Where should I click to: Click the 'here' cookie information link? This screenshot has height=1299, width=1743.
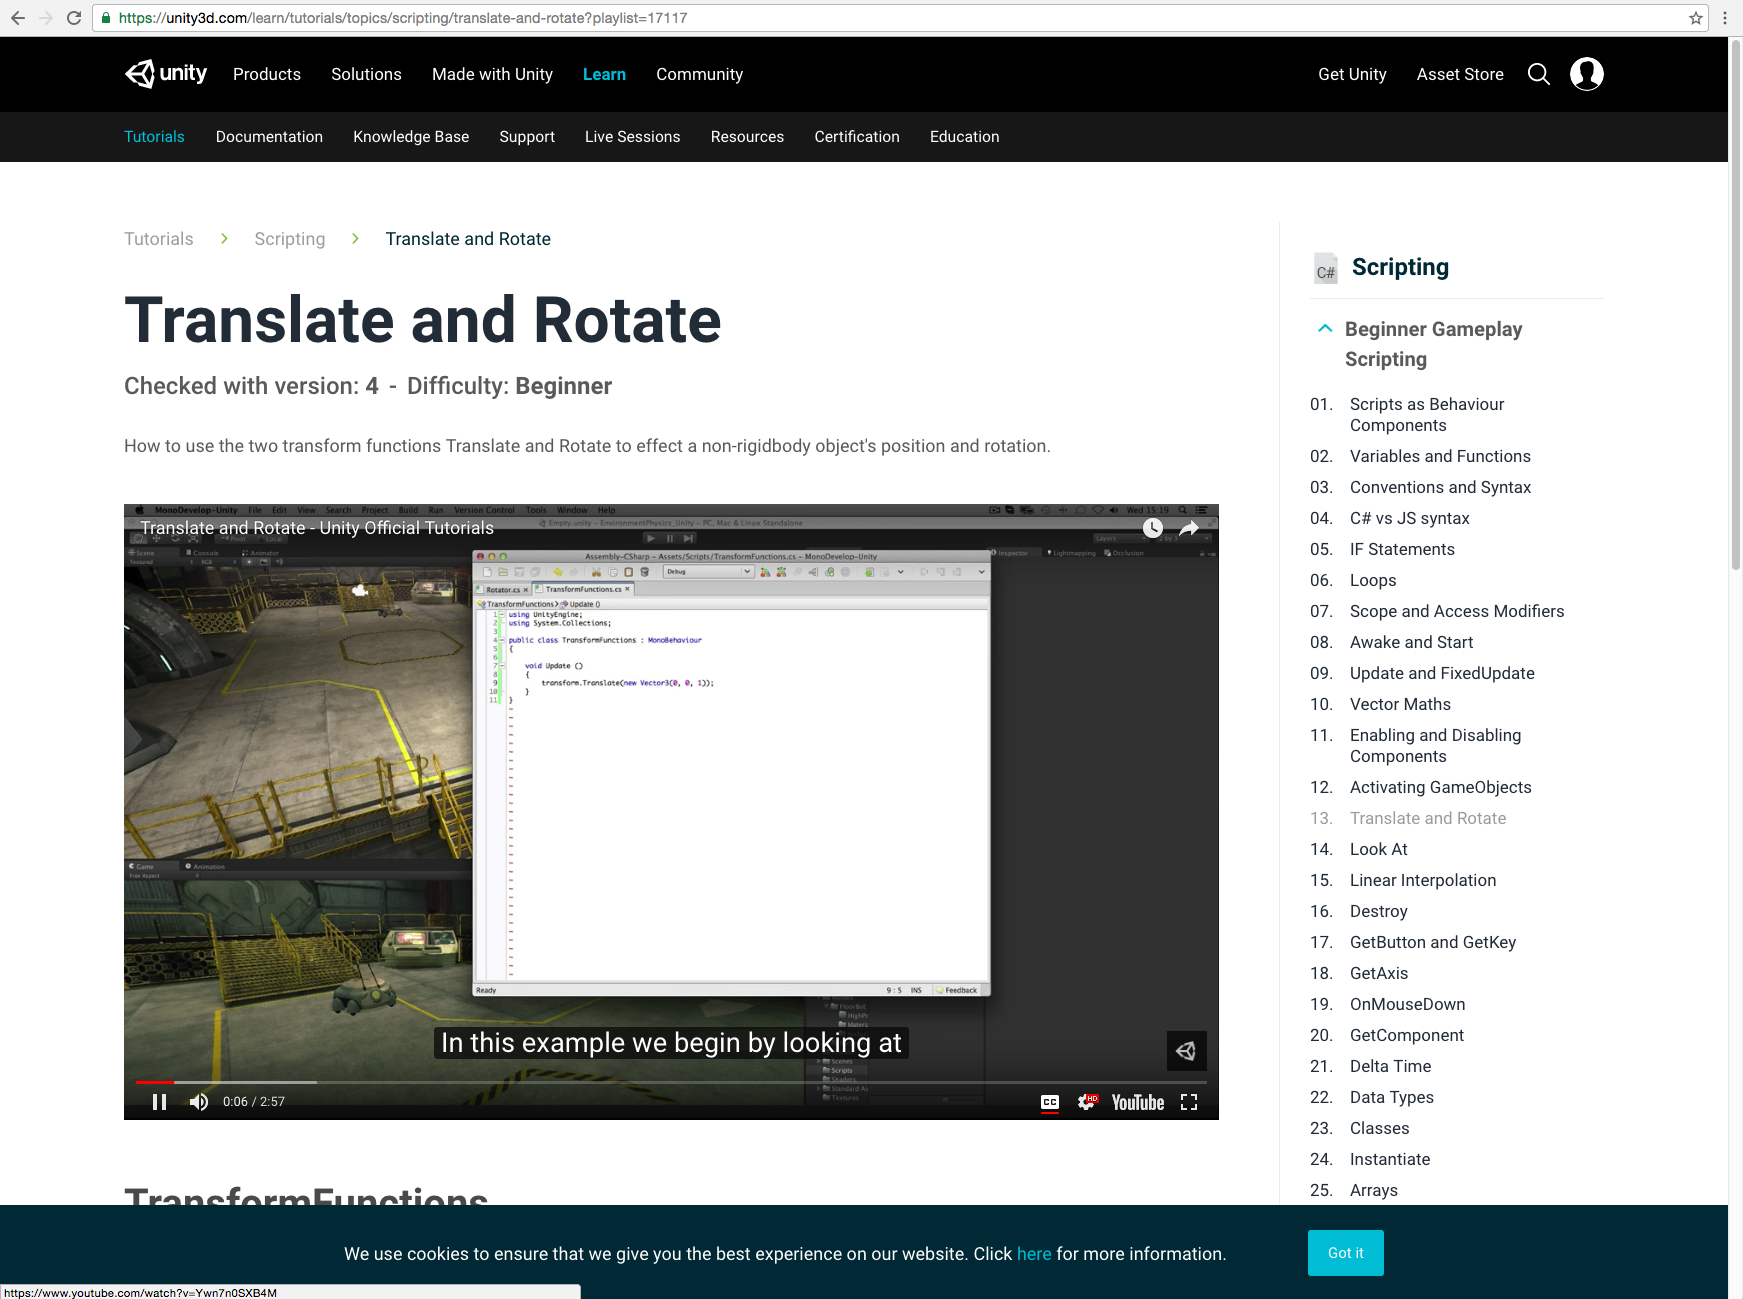pos(1034,1254)
